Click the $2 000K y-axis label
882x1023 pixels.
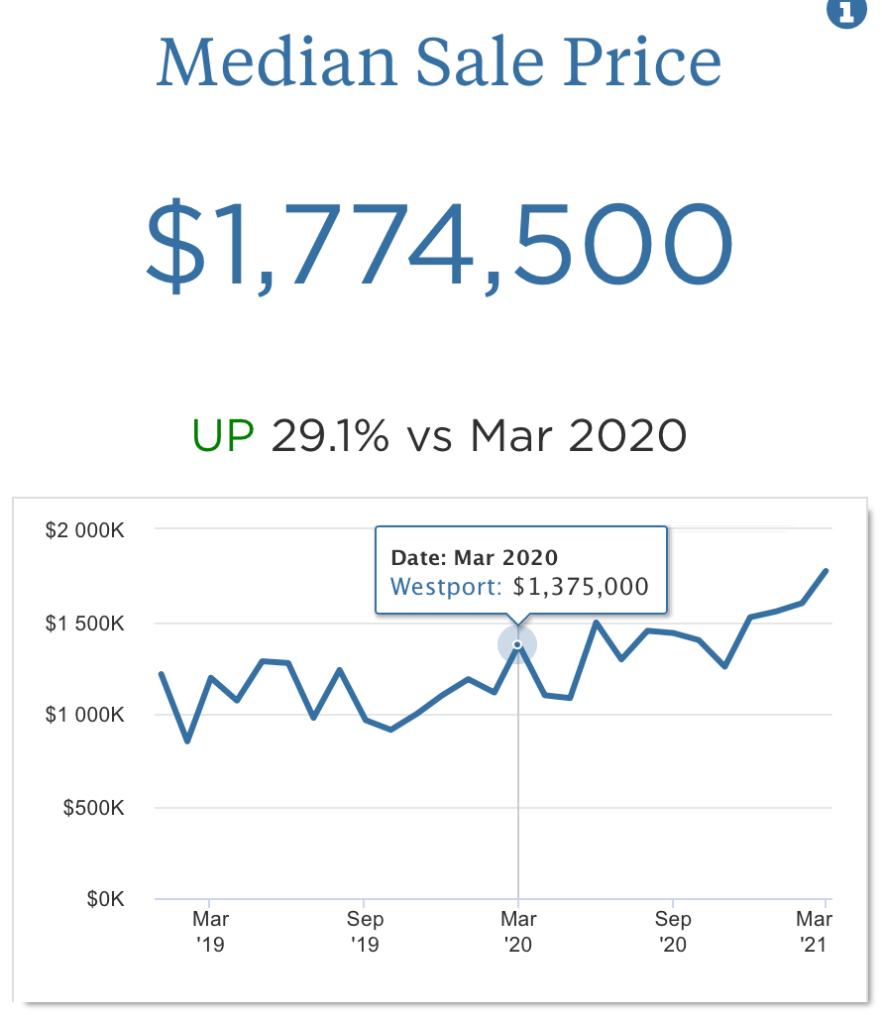85,530
